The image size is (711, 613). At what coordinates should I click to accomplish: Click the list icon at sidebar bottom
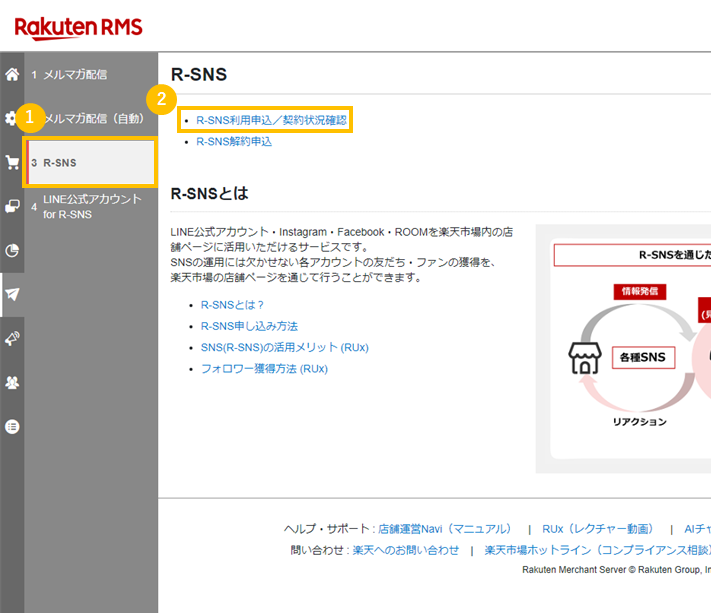12,426
